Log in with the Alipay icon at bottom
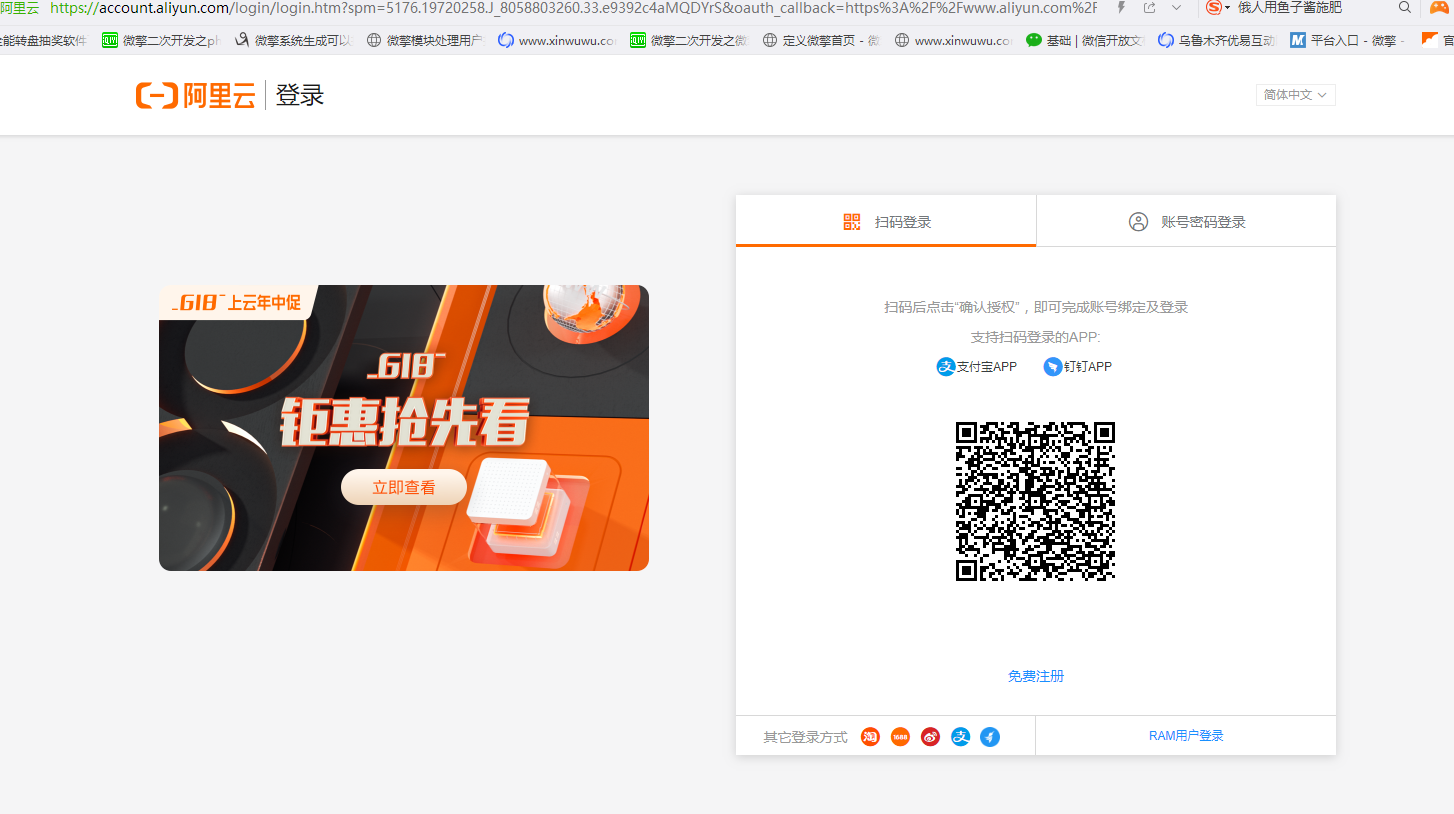This screenshot has width=1454, height=814. [x=960, y=737]
